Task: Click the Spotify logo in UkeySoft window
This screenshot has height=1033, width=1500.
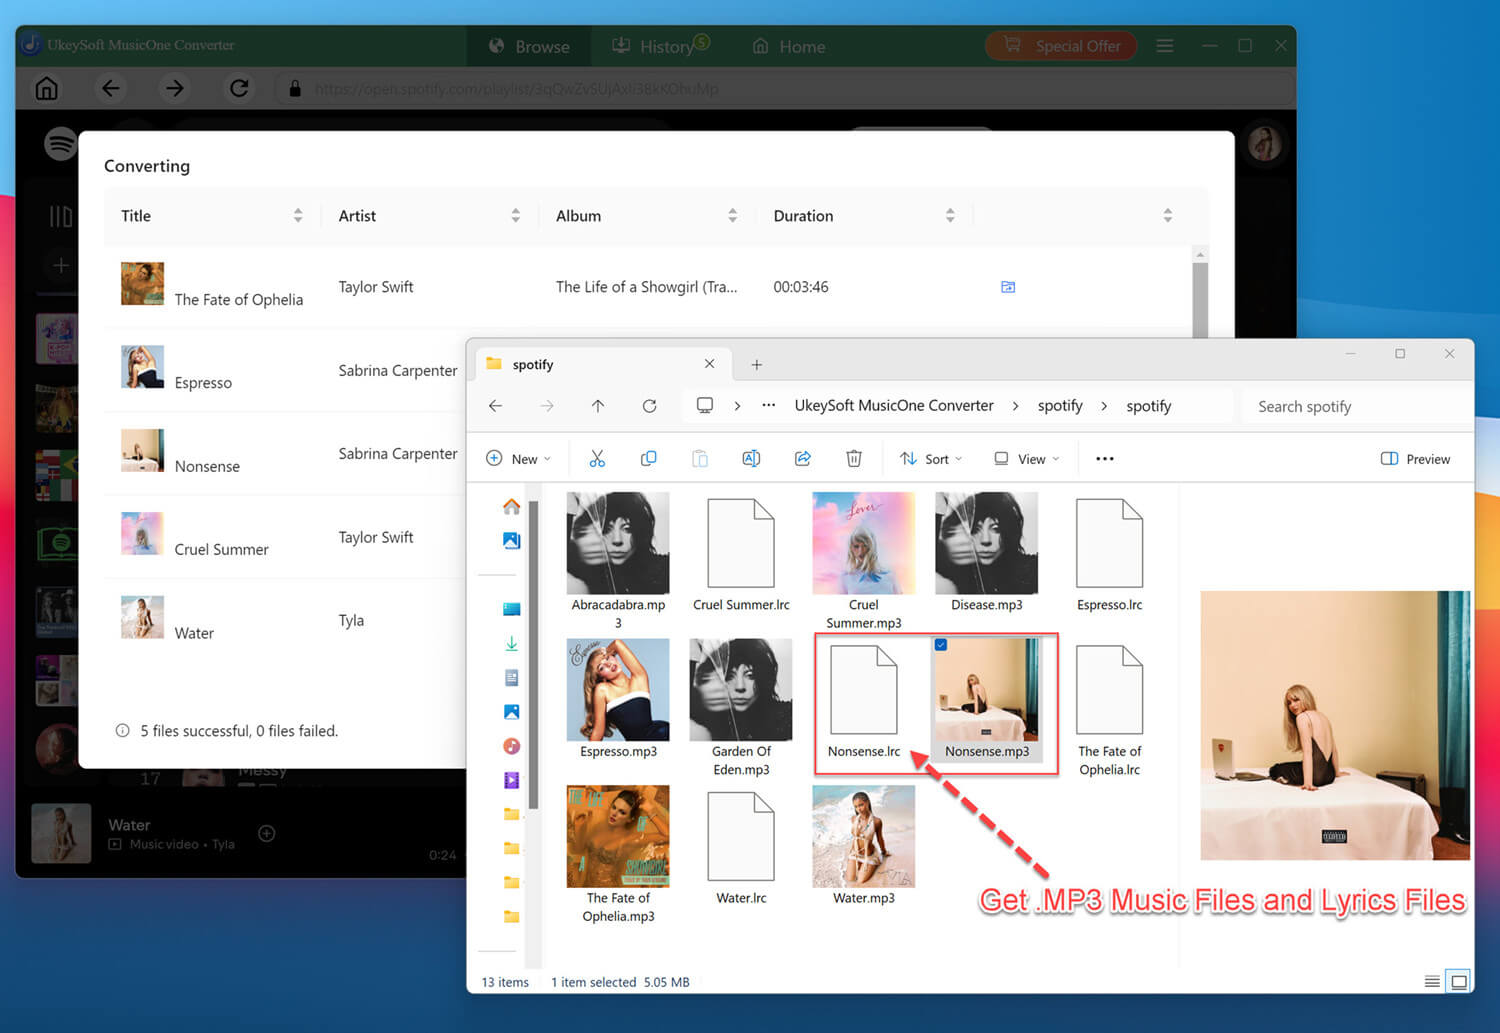Action: tap(61, 143)
